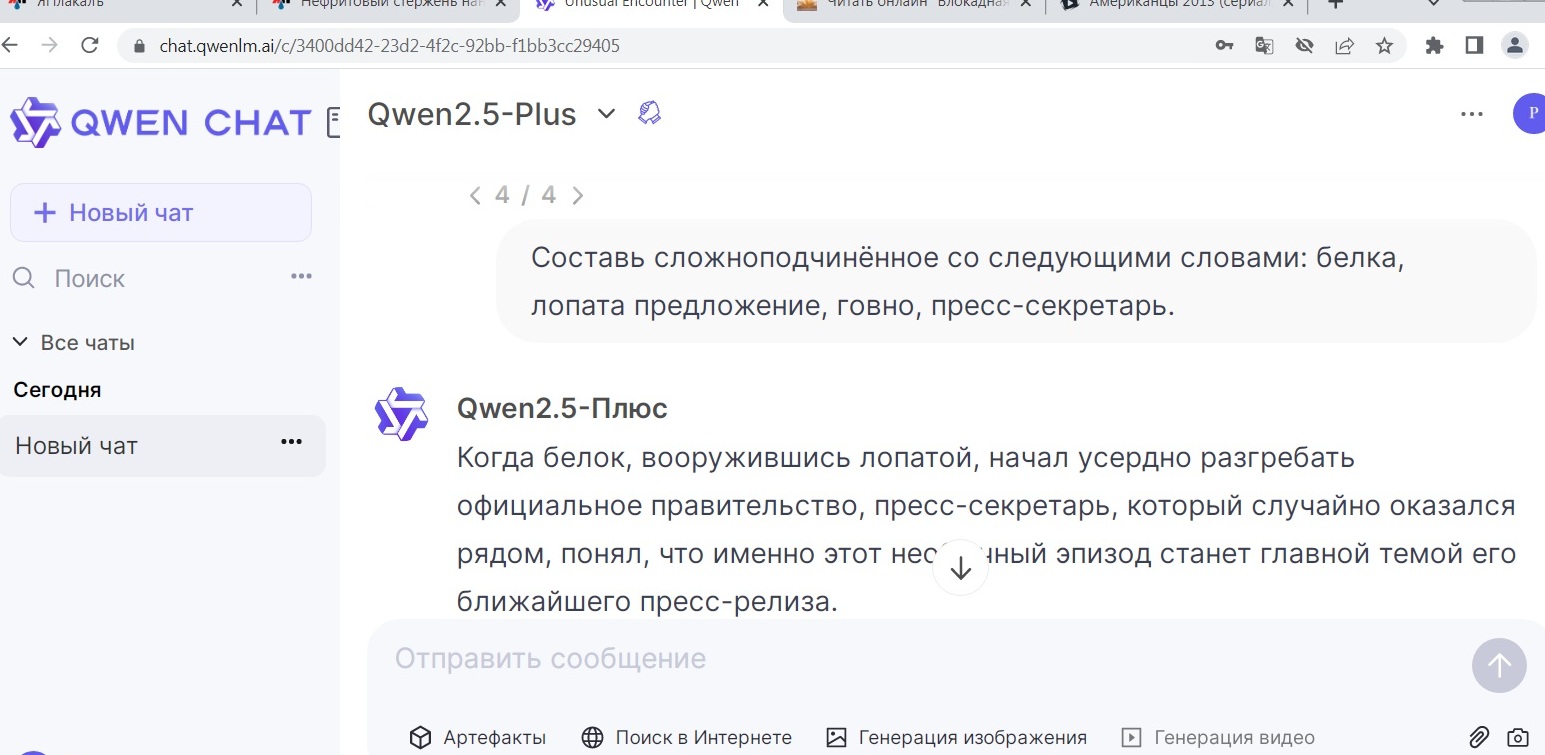Click the 4 / 4 version counter
Image resolution: width=1545 pixels, height=755 pixels.
[x=525, y=195]
